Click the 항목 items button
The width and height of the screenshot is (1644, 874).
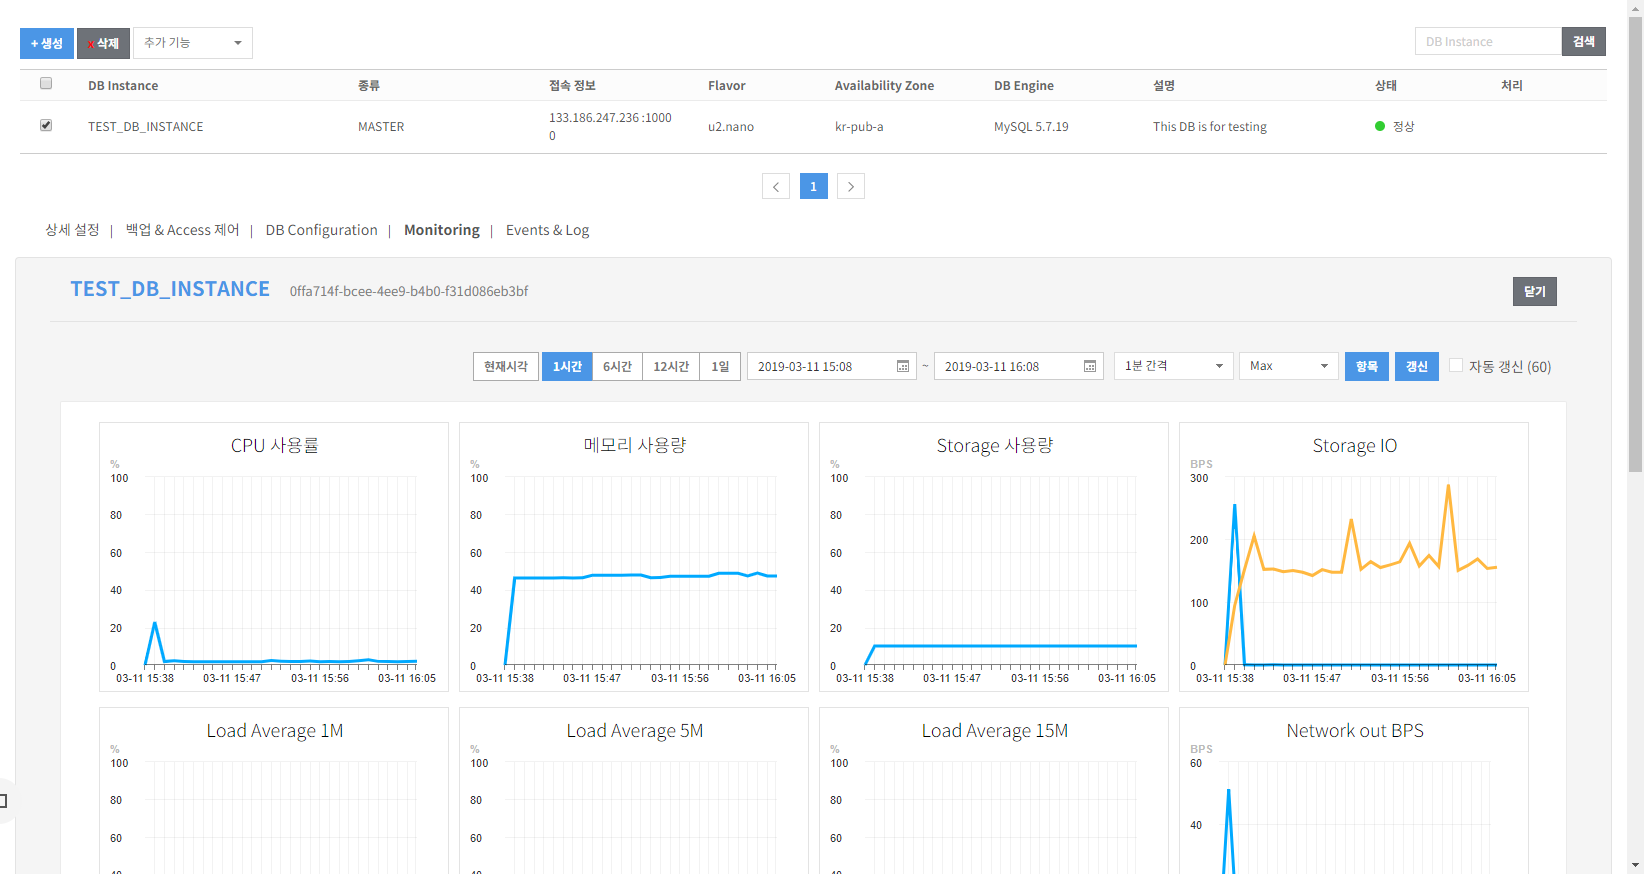[x=1367, y=366]
